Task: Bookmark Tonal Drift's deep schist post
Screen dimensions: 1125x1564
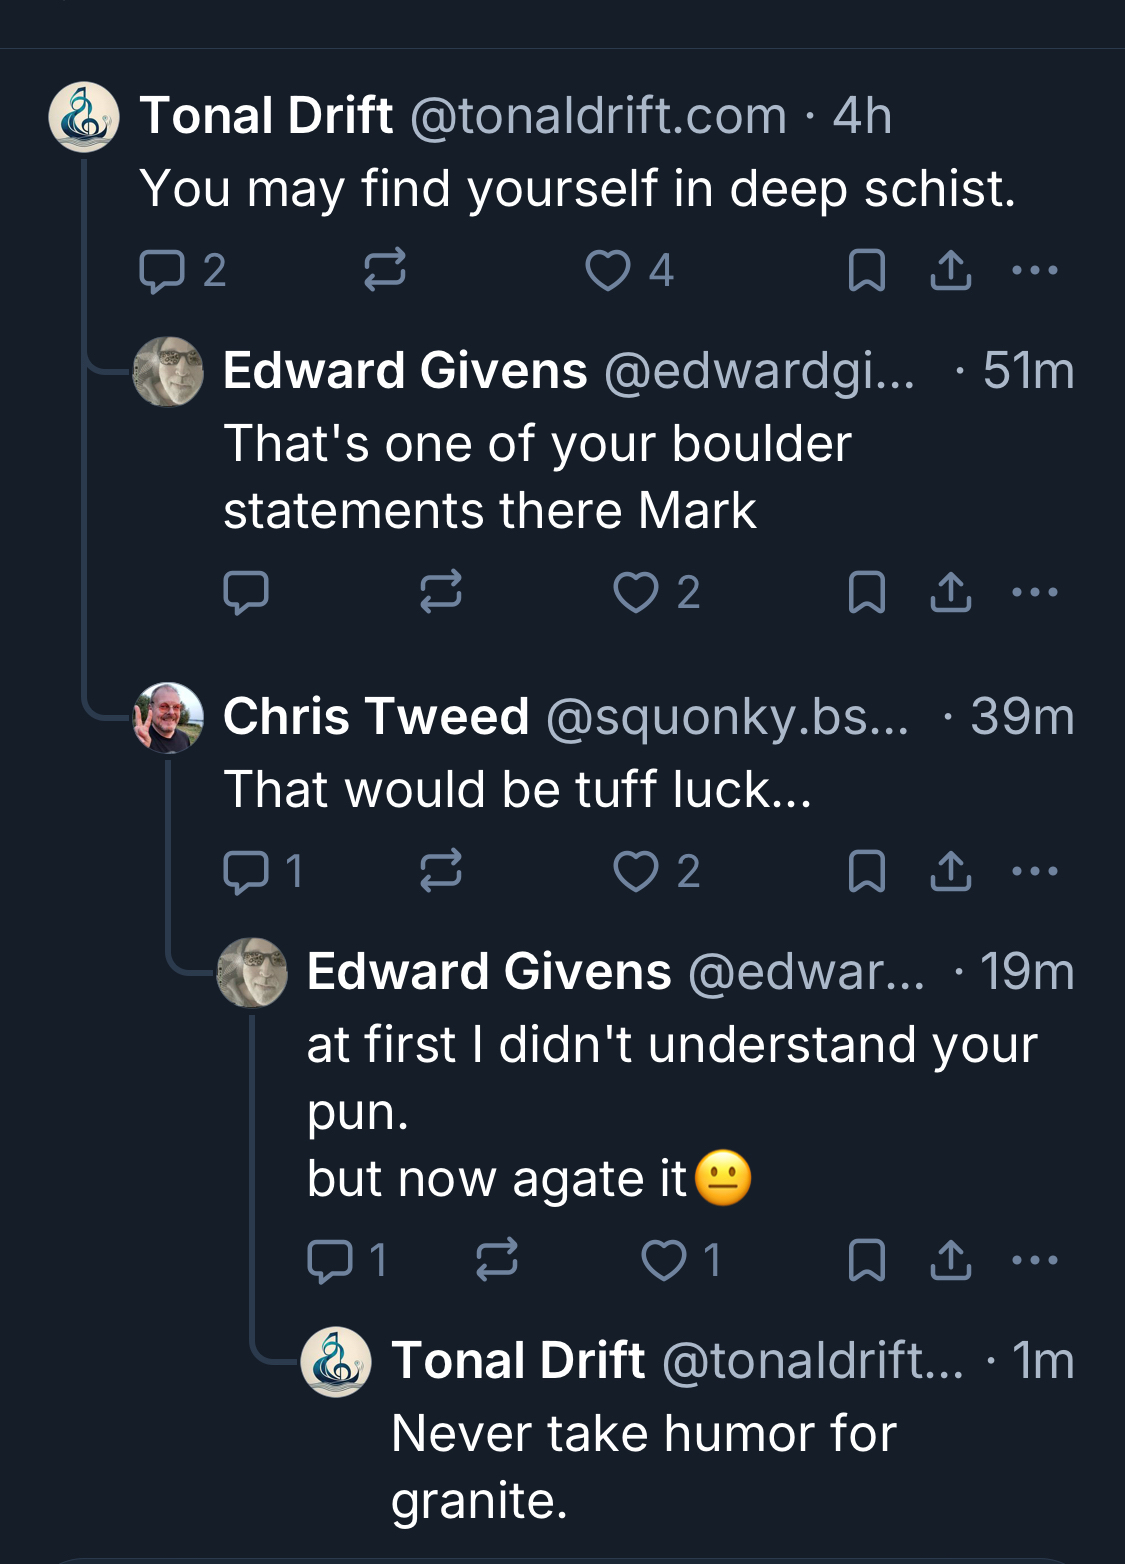Action: [866, 271]
